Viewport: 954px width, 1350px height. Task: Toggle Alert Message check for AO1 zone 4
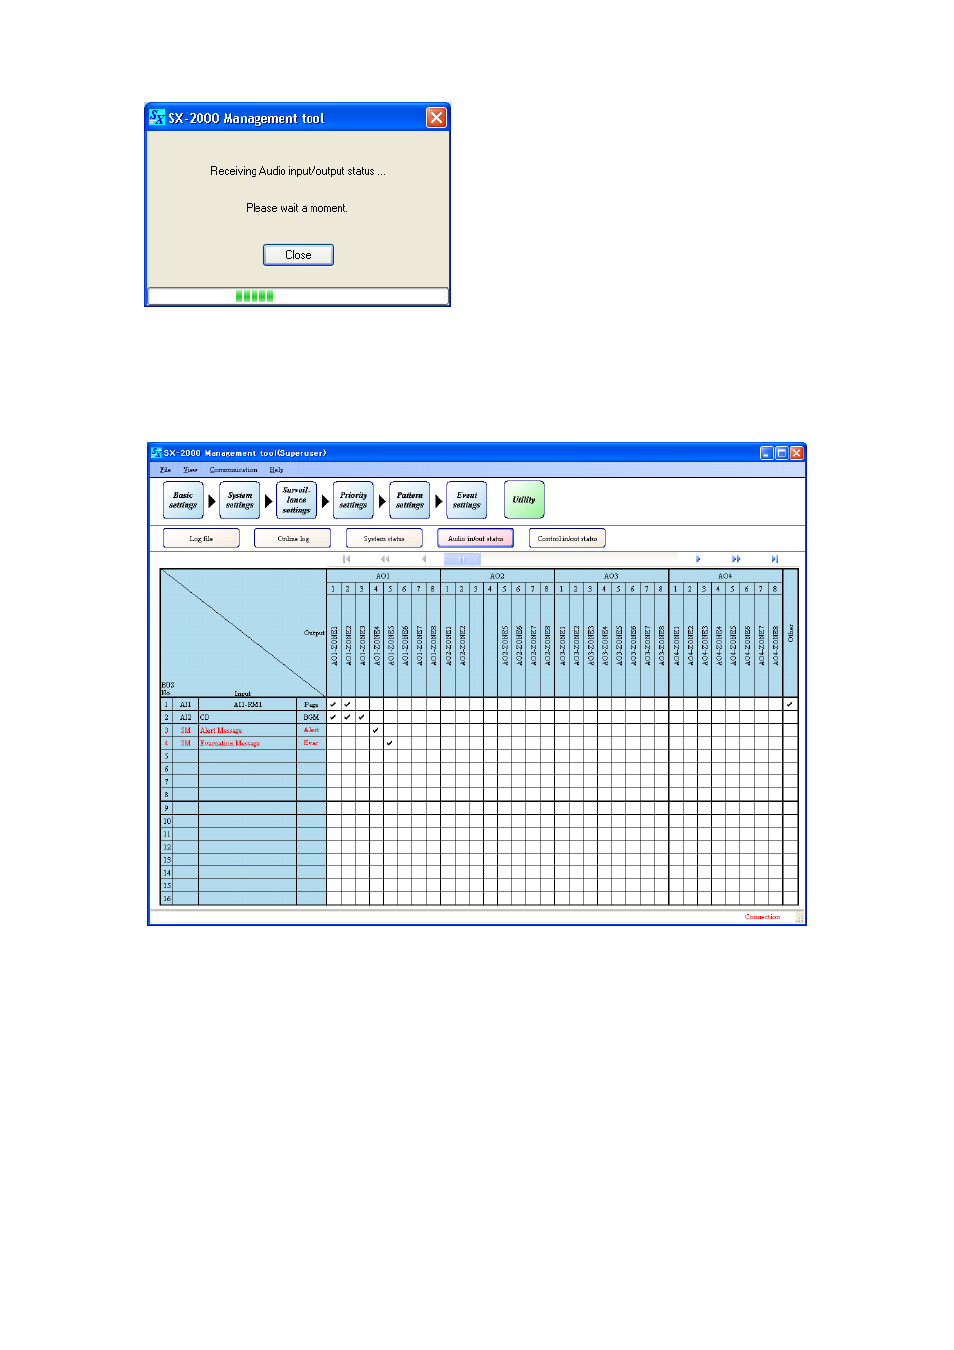click(x=375, y=730)
